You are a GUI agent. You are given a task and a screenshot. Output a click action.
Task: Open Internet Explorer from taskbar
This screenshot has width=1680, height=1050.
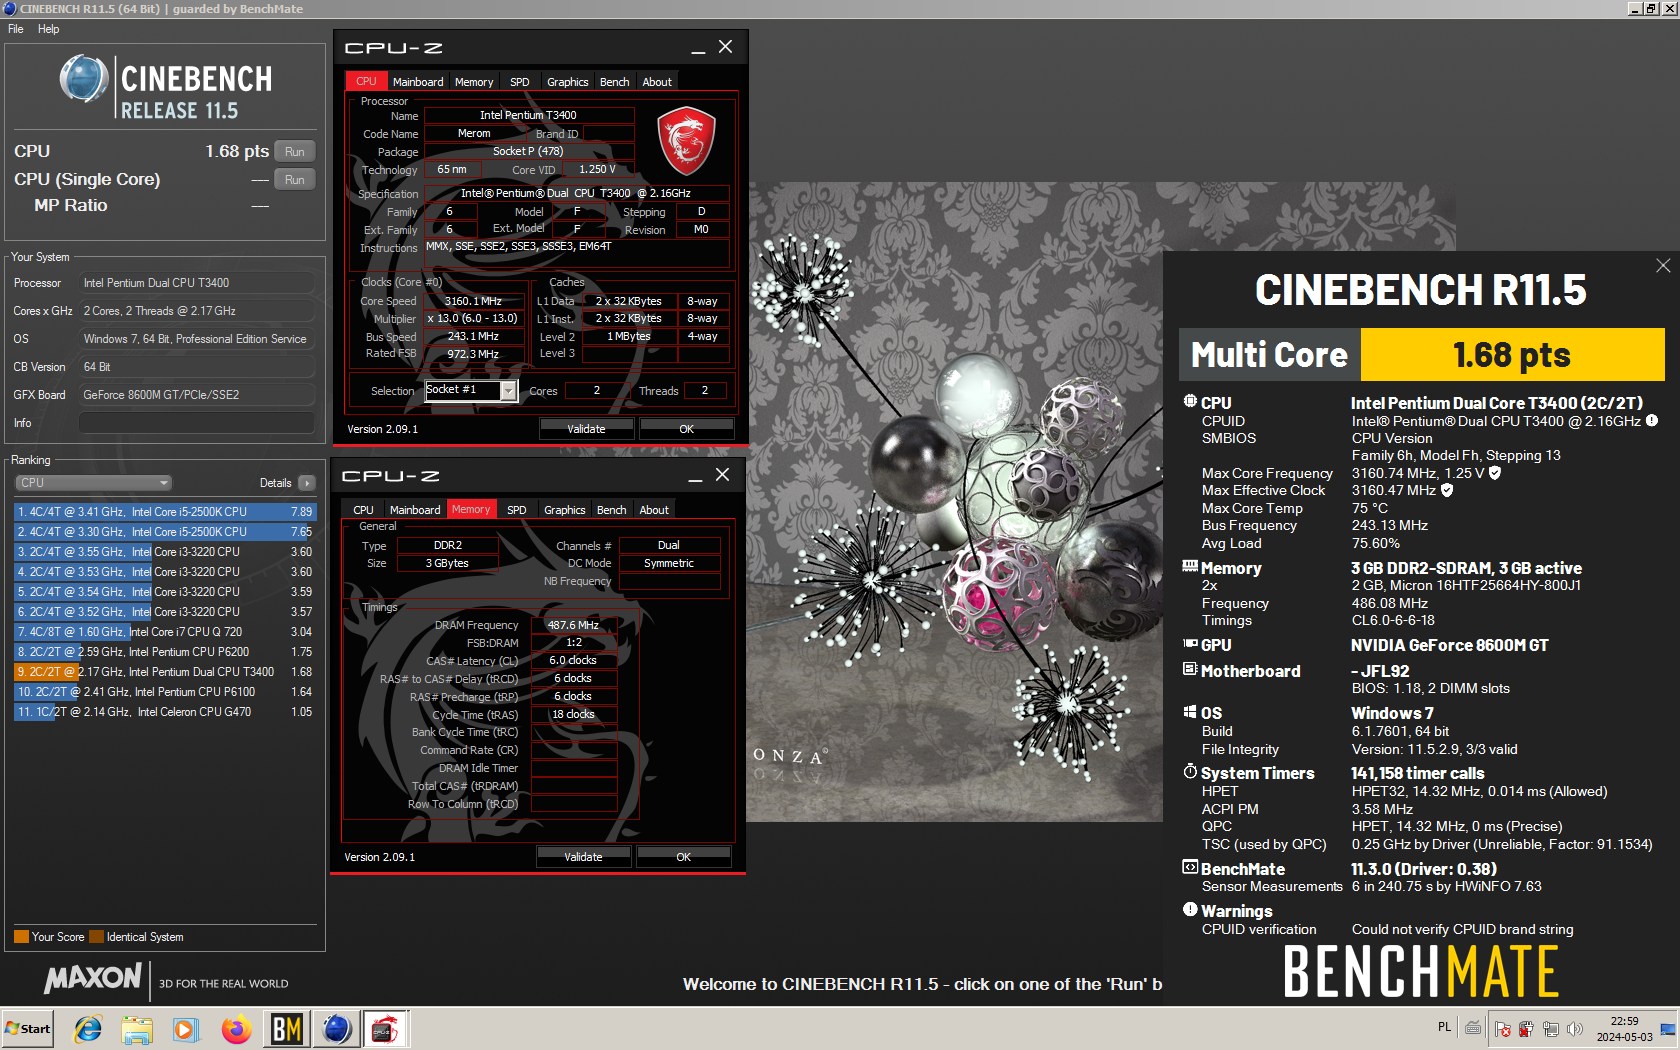tap(88, 1029)
